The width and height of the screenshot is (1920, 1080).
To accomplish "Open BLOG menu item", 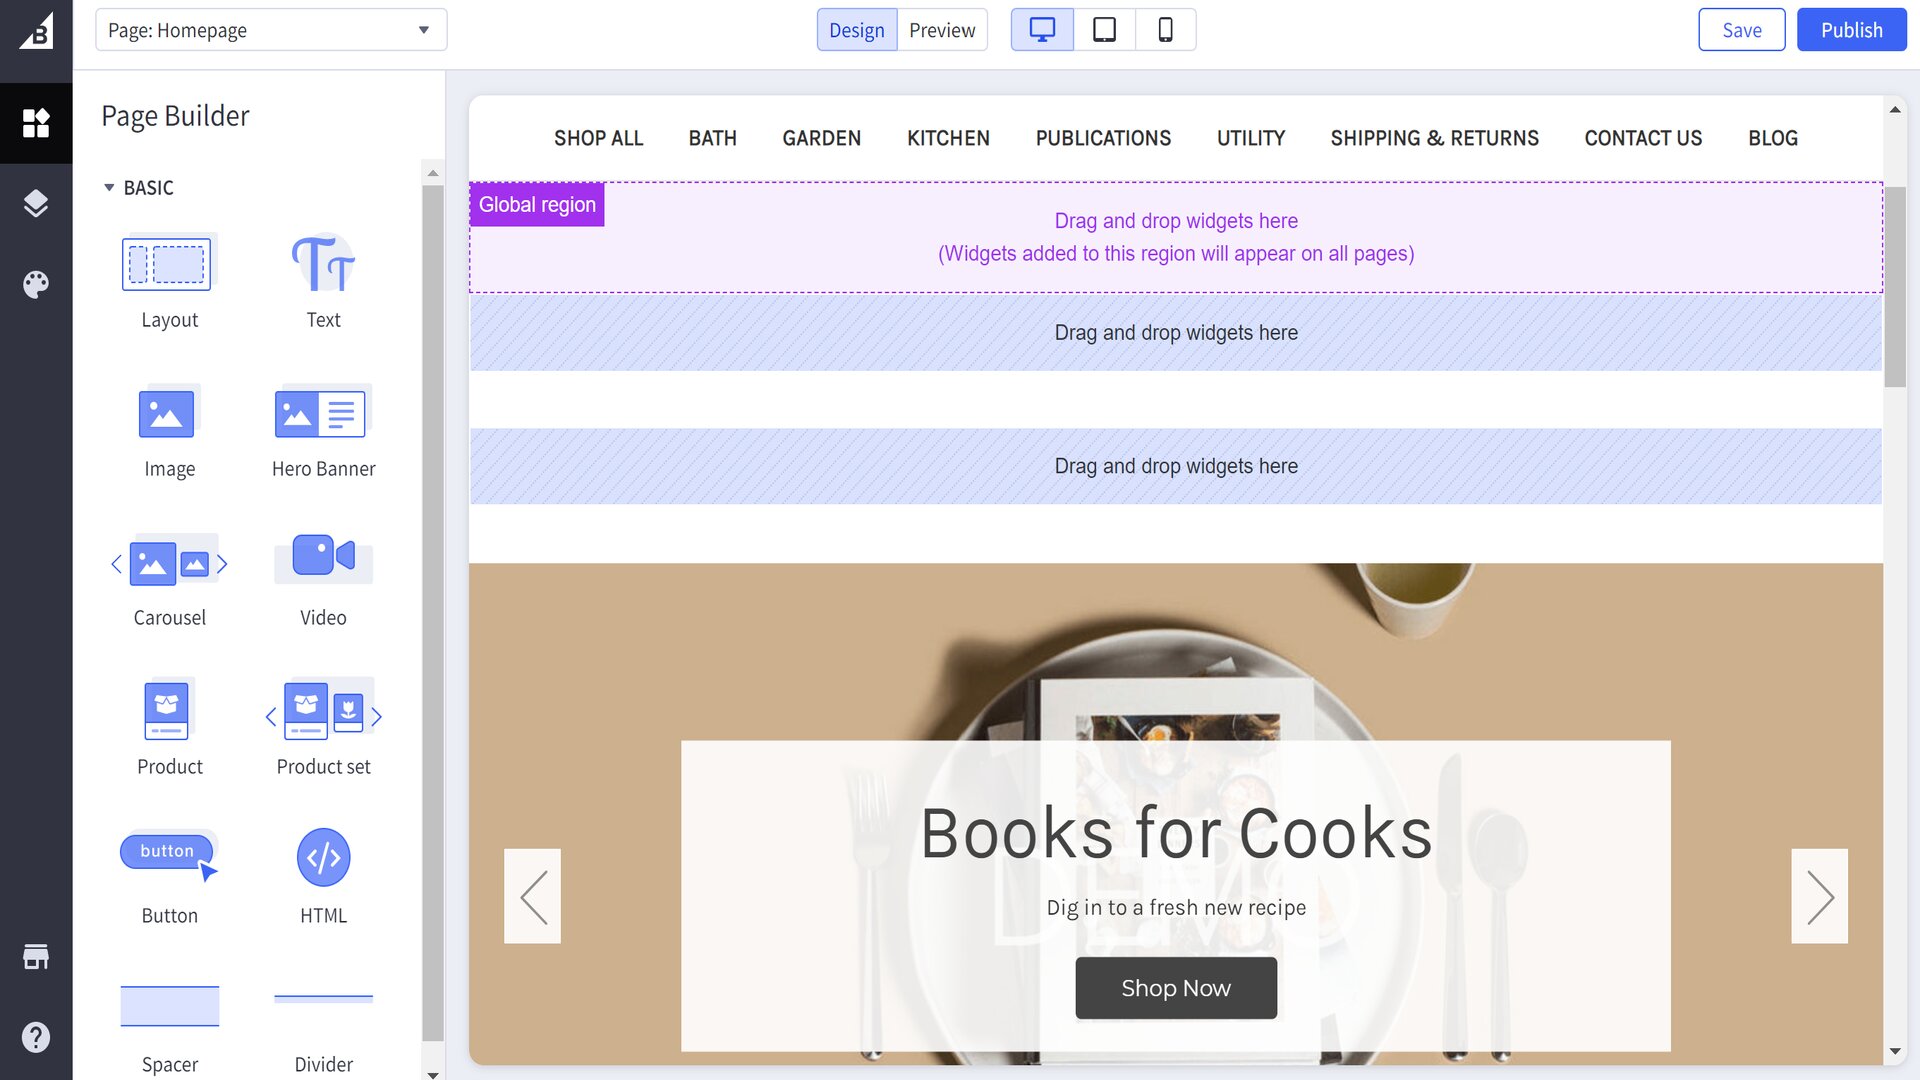I will pos(1772,138).
